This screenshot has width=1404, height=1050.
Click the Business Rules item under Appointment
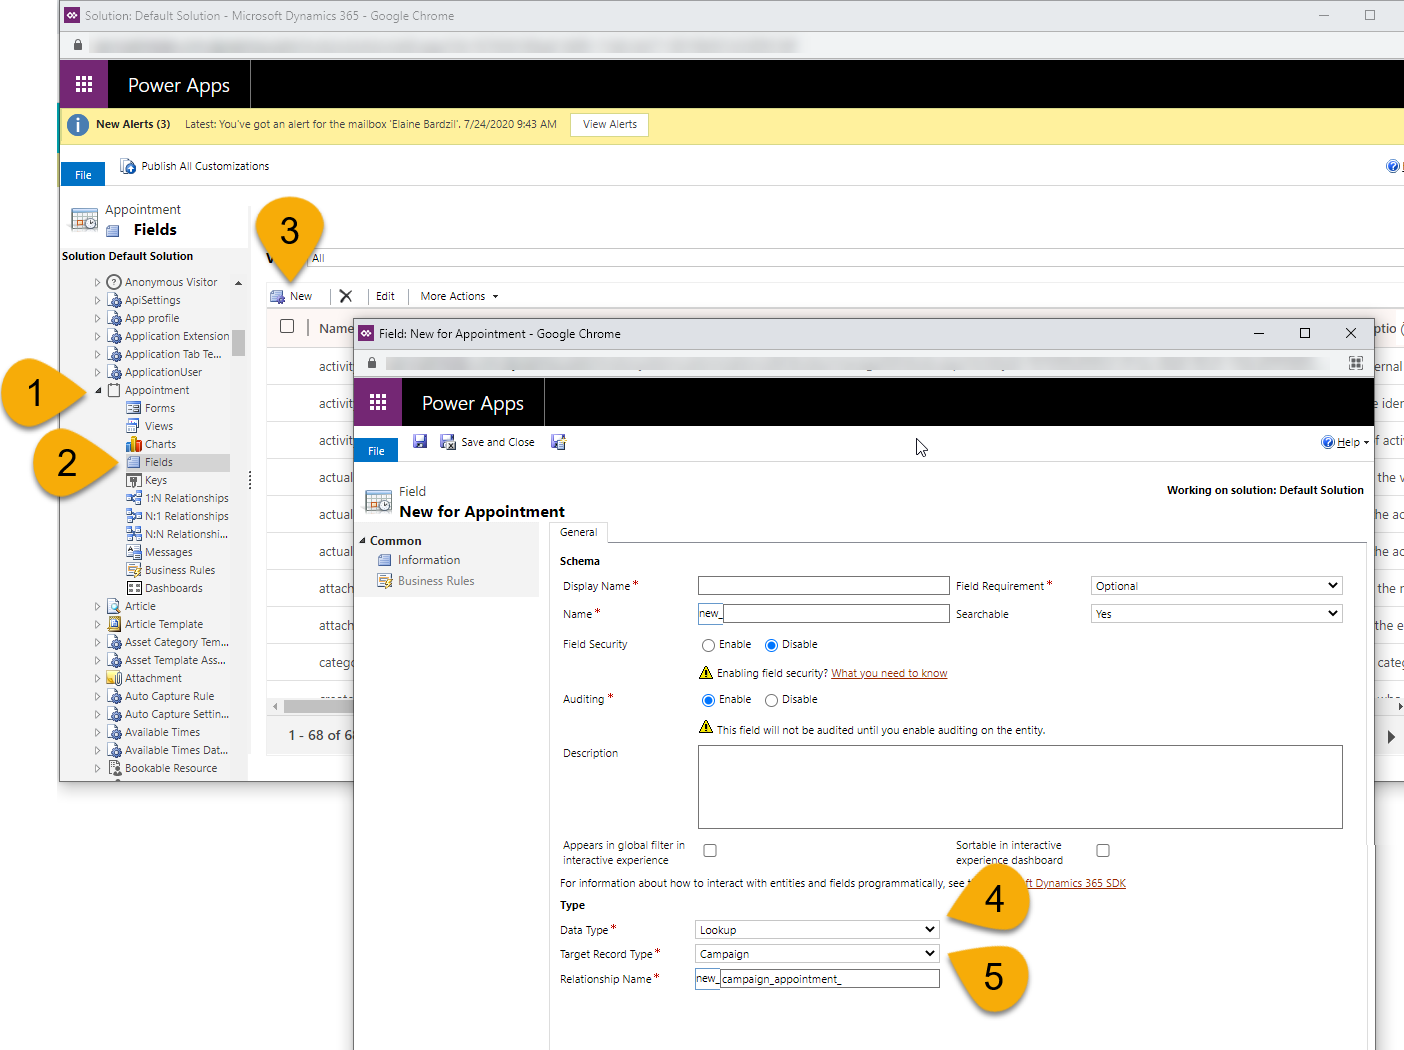tap(180, 570)
